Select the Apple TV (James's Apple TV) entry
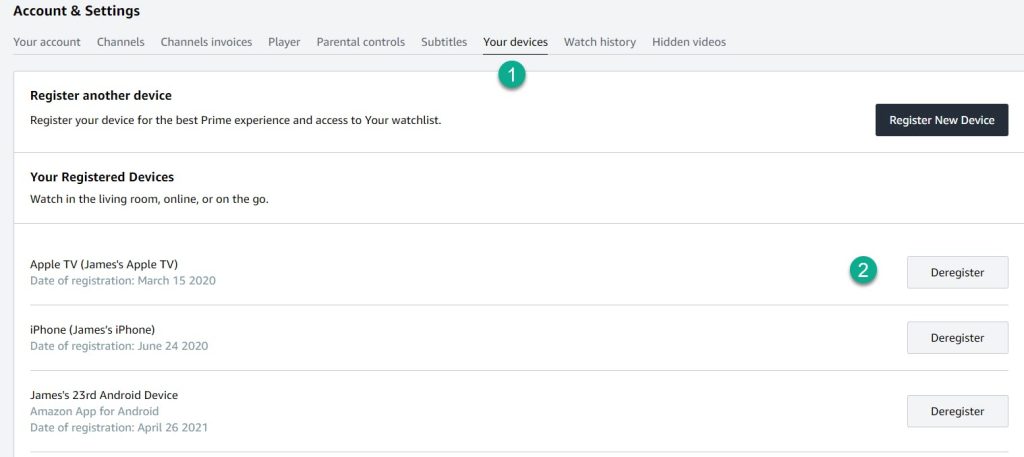Screen dimensions: 1024x457 (x=104, y=264)
